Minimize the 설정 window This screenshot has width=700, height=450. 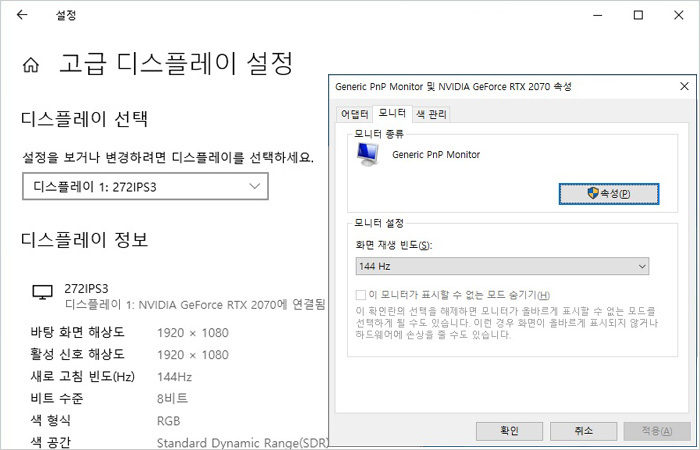590,16
